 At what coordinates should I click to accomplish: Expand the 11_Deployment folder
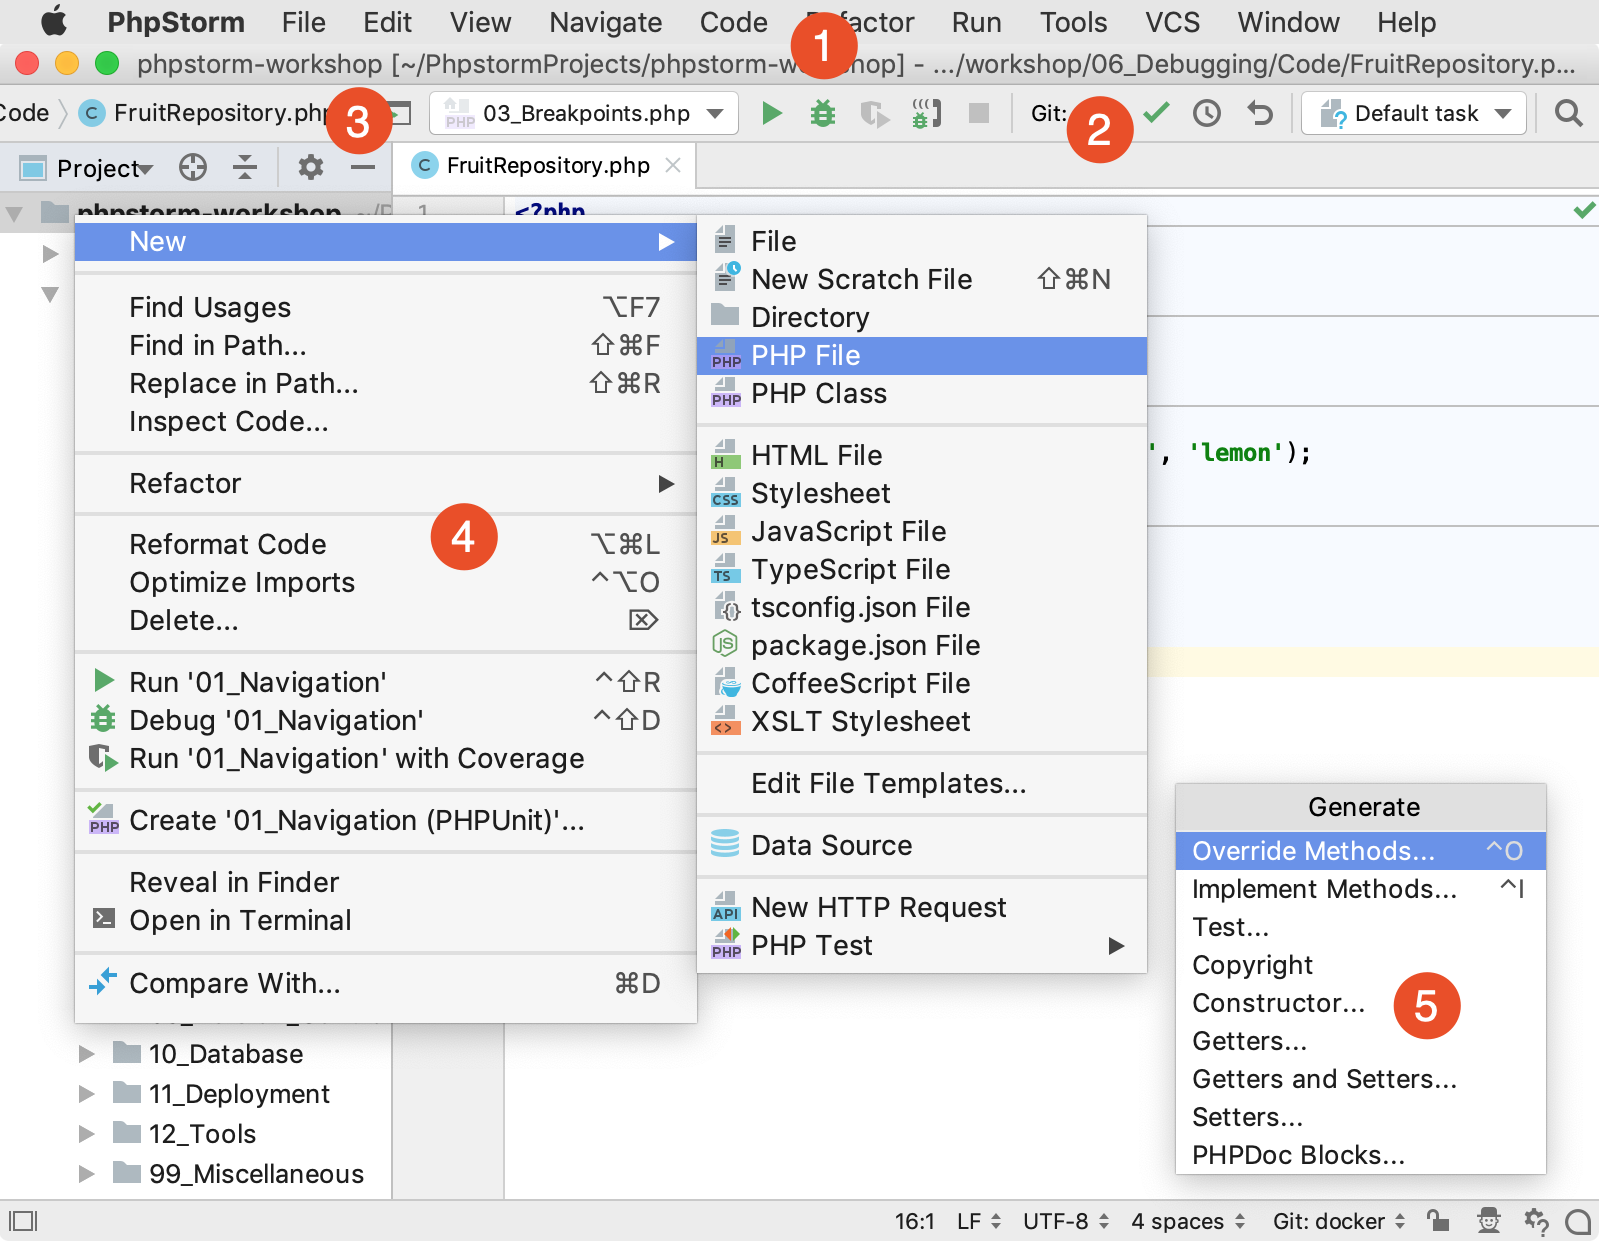[87, 1094]
